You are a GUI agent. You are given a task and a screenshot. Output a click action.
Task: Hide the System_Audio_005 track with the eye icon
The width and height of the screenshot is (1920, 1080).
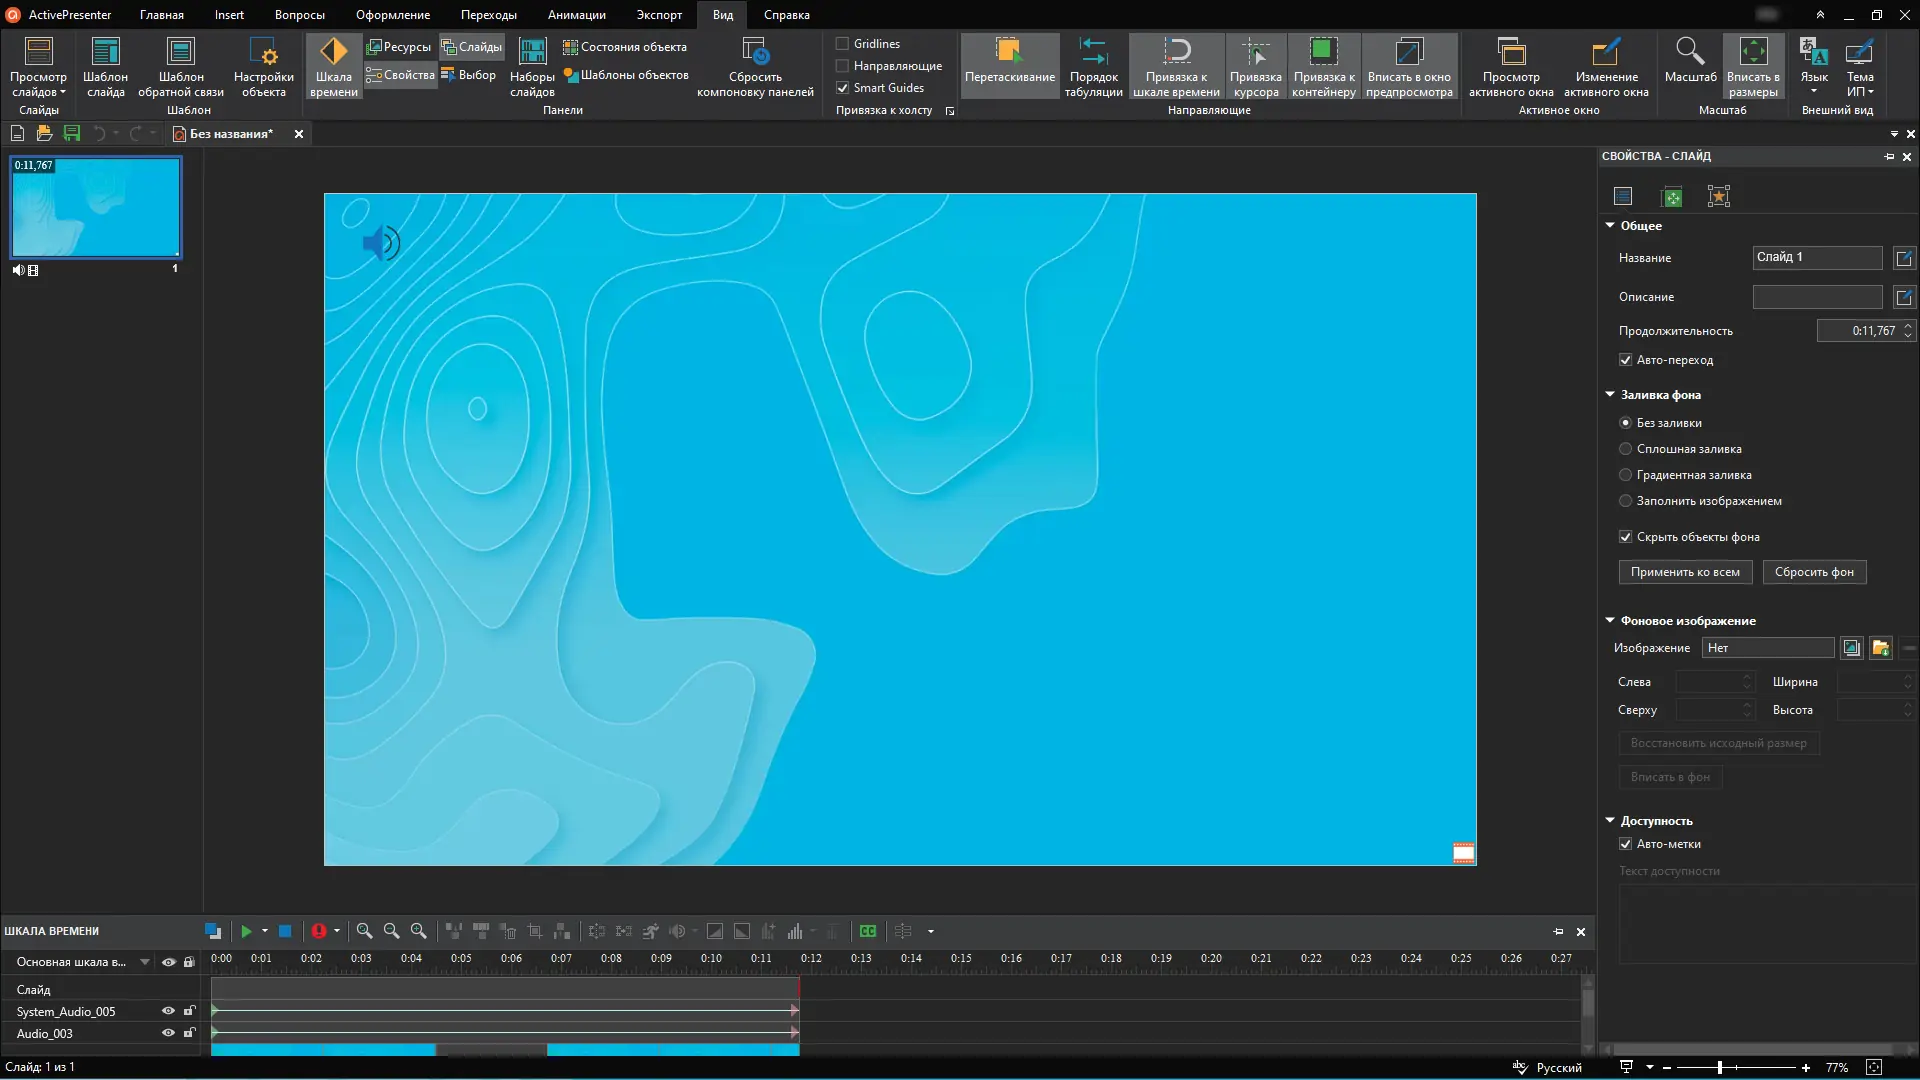click(168, 1011)
